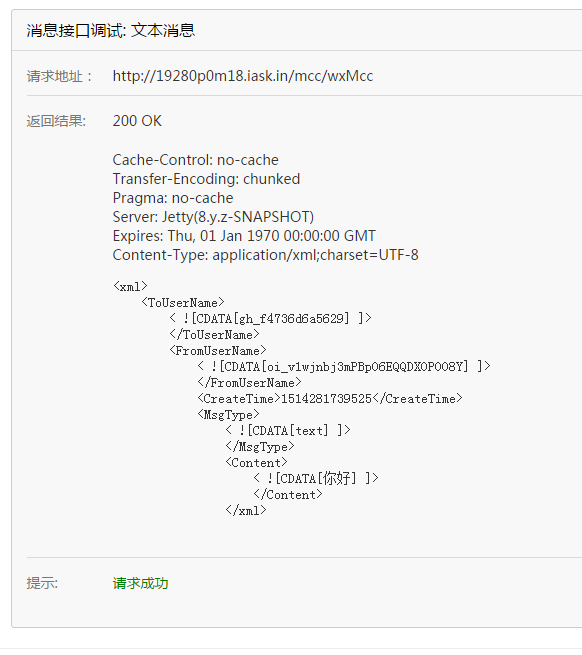Click the Content-Type: application/xml header line
This screenshot has width=582, height=655.
pyautogui.click(x=265, y=255)
